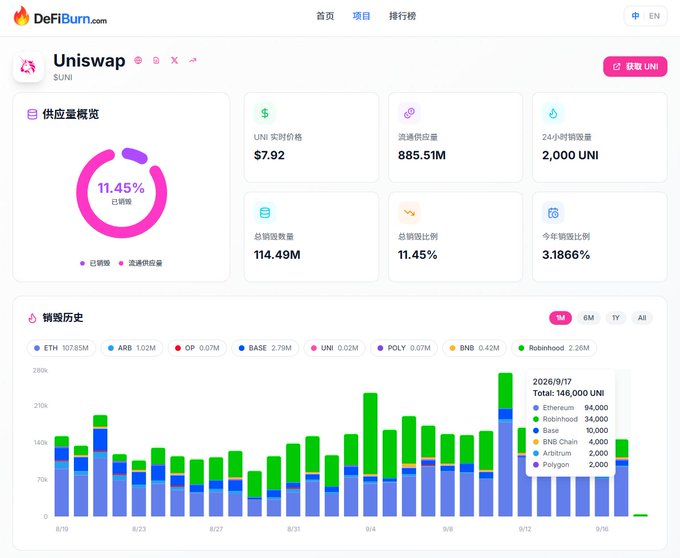Viewport: 680px width, 558px height.
Task: Click the yearly burn calendar icon
Action: 553,213
